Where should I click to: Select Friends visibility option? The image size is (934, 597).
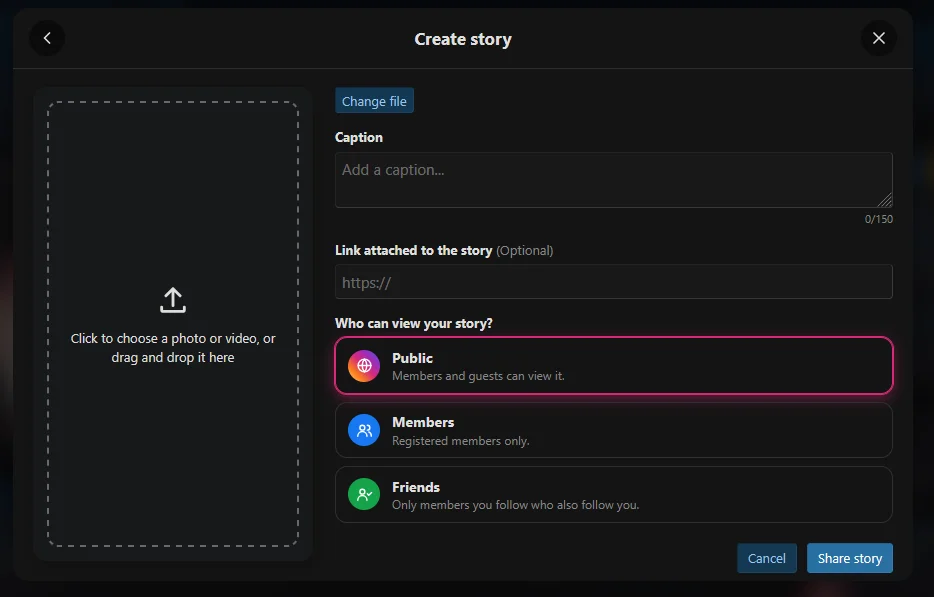coord(614,495)
